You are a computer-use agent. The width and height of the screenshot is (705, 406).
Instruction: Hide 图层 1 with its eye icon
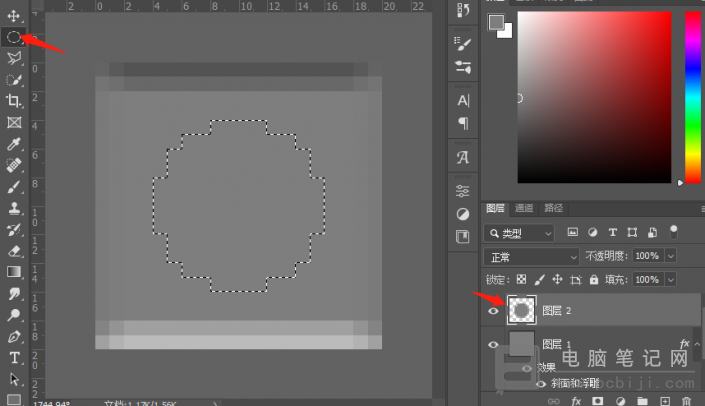493,344
